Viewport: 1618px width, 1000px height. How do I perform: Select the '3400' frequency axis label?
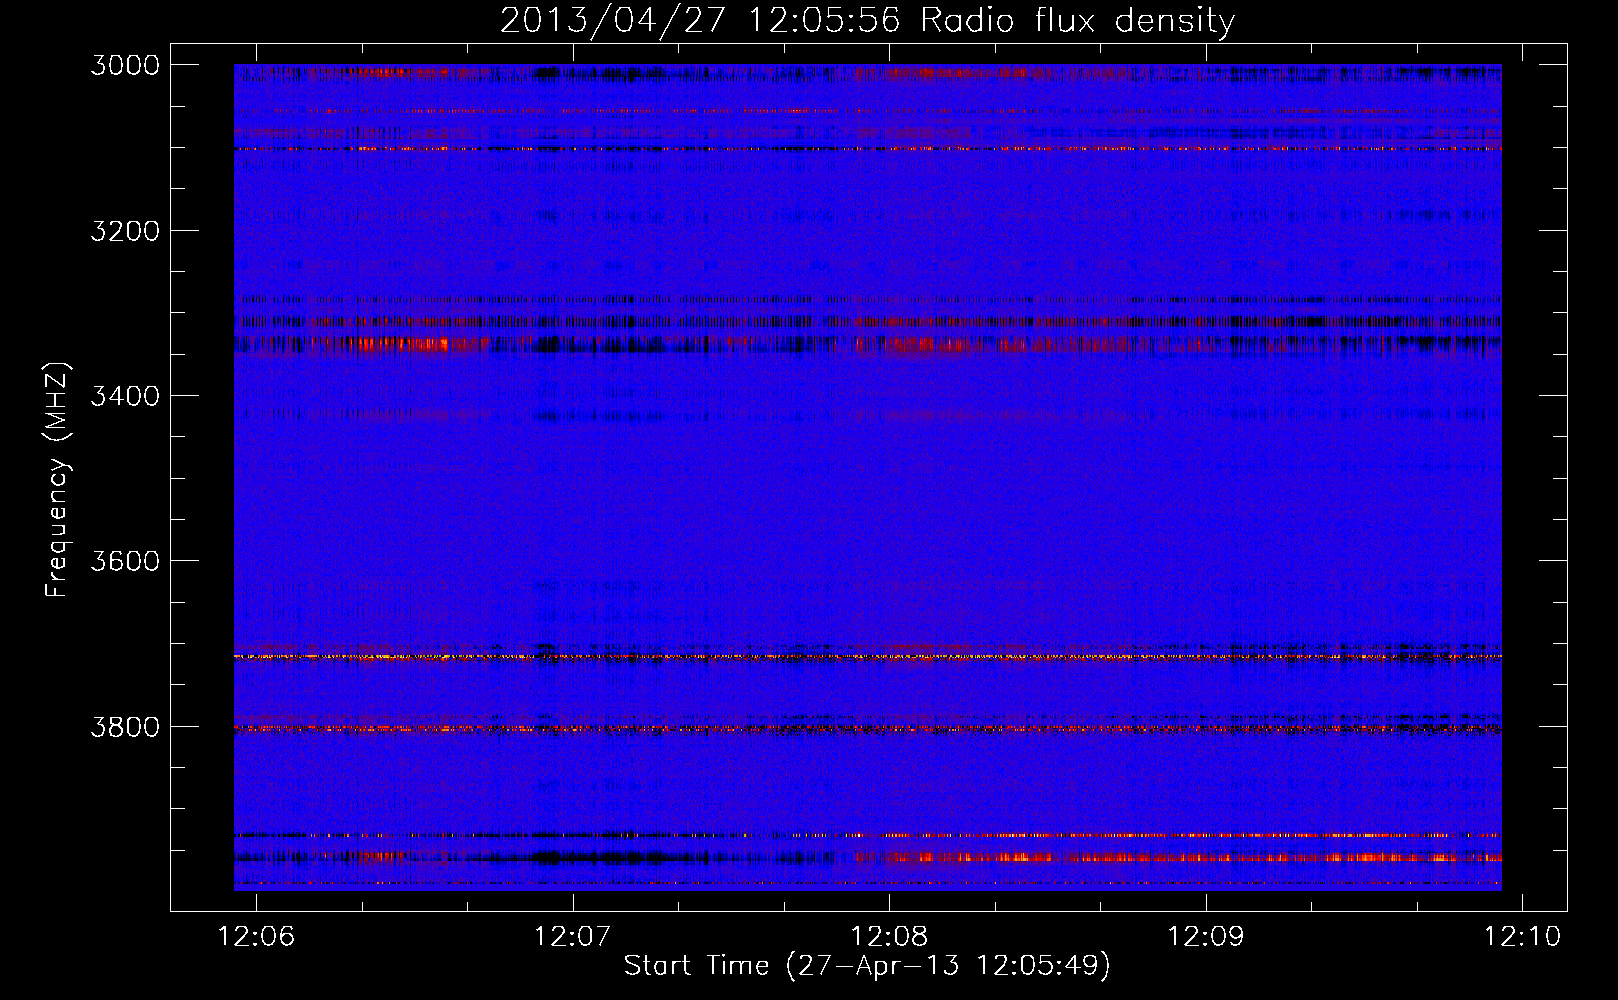point(125,396)
